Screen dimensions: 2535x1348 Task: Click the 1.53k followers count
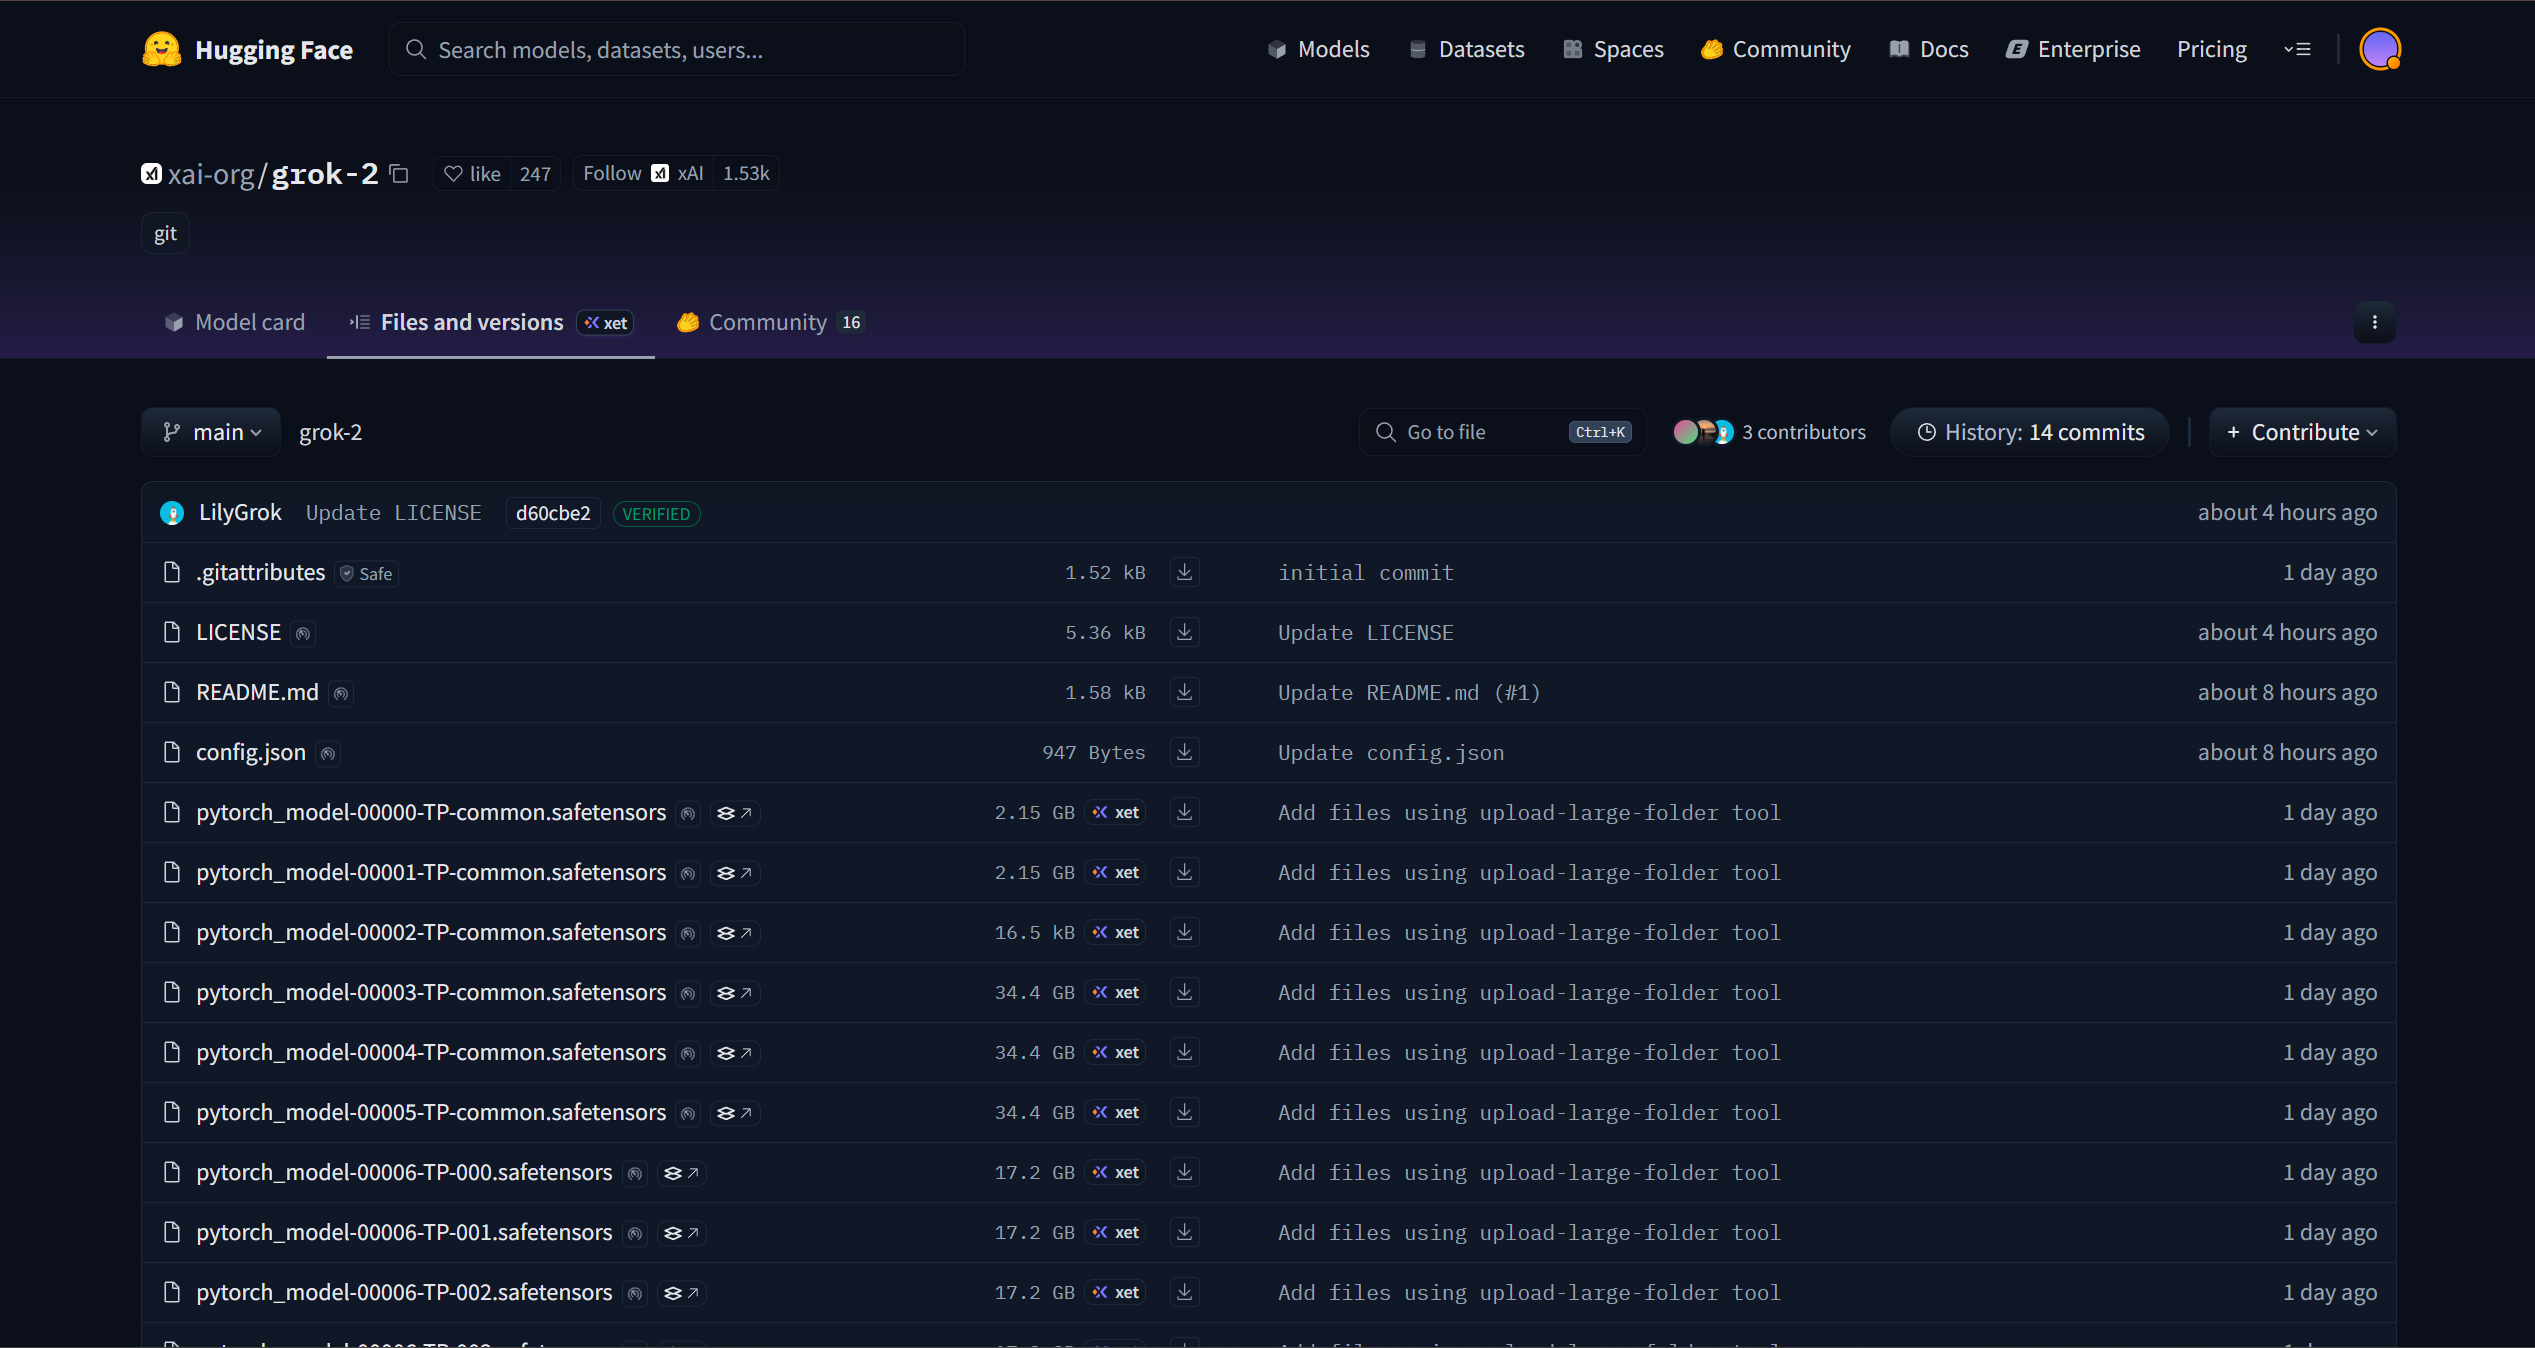coord(746,174)
